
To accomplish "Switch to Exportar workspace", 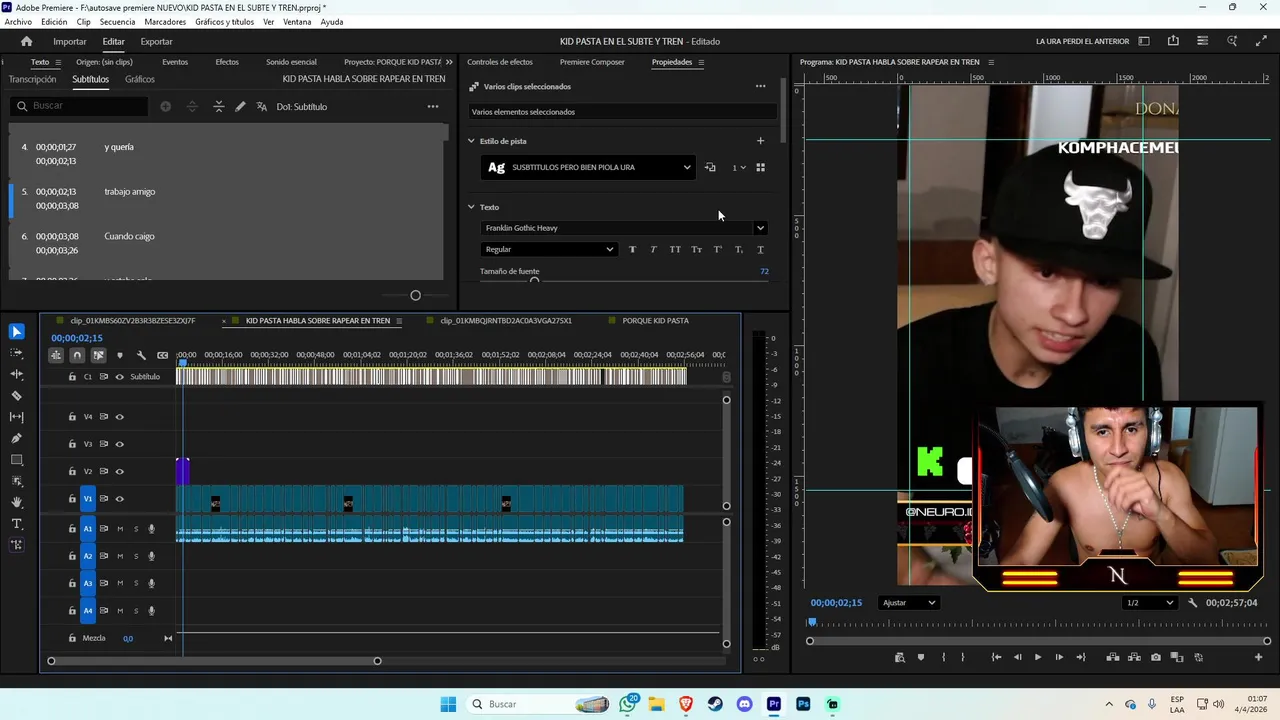I will pyautogui.click(x=156, y=41).
